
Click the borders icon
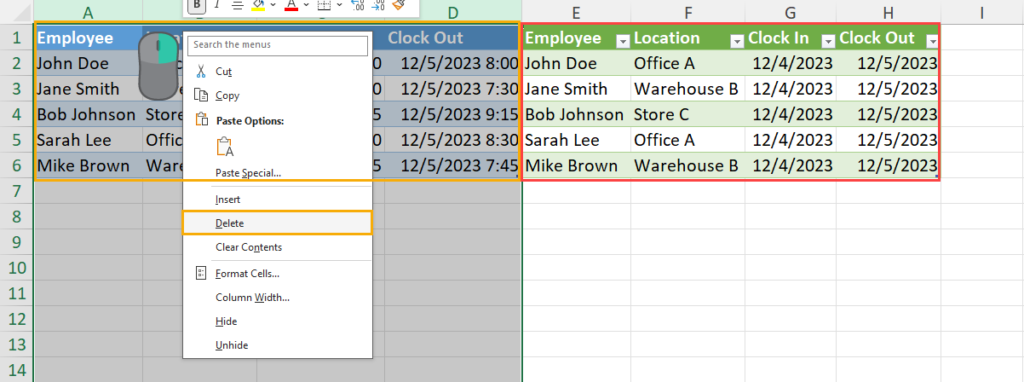pyautogui.click(x=324, y=5)
